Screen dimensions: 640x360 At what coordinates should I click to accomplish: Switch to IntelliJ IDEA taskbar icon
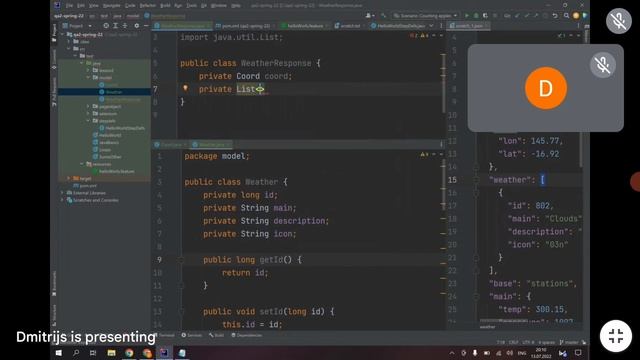coord(164,353)
